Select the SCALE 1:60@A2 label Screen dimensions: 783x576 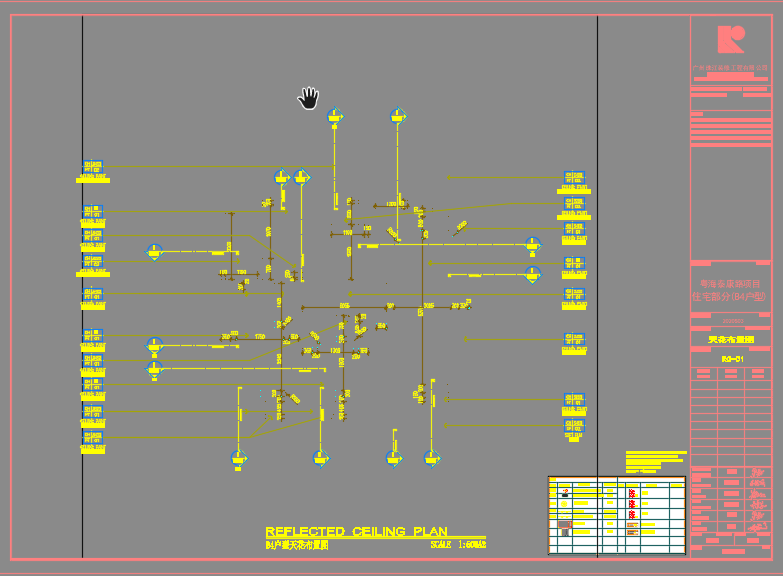[x=458, y=545]
